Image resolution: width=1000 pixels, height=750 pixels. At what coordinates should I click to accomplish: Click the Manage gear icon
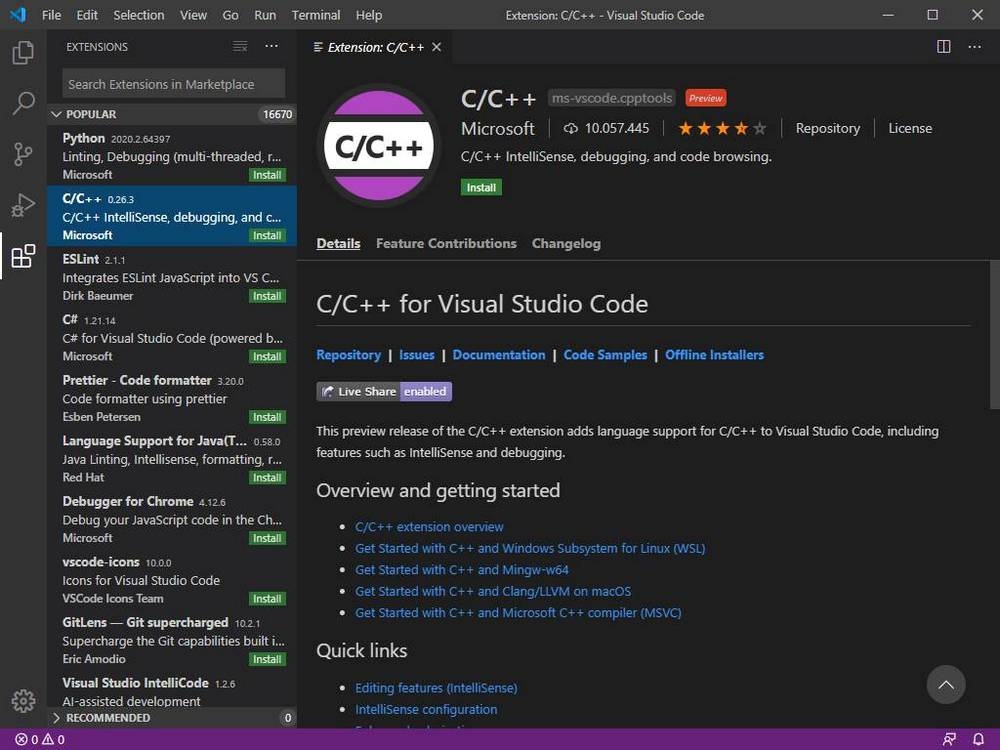23,701
